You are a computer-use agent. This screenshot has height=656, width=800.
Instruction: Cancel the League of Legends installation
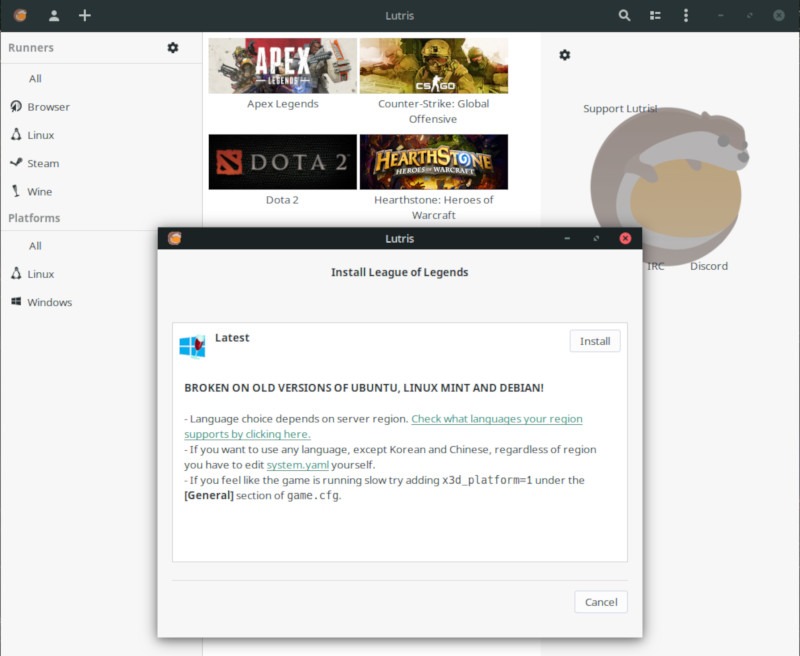(600, 602)
